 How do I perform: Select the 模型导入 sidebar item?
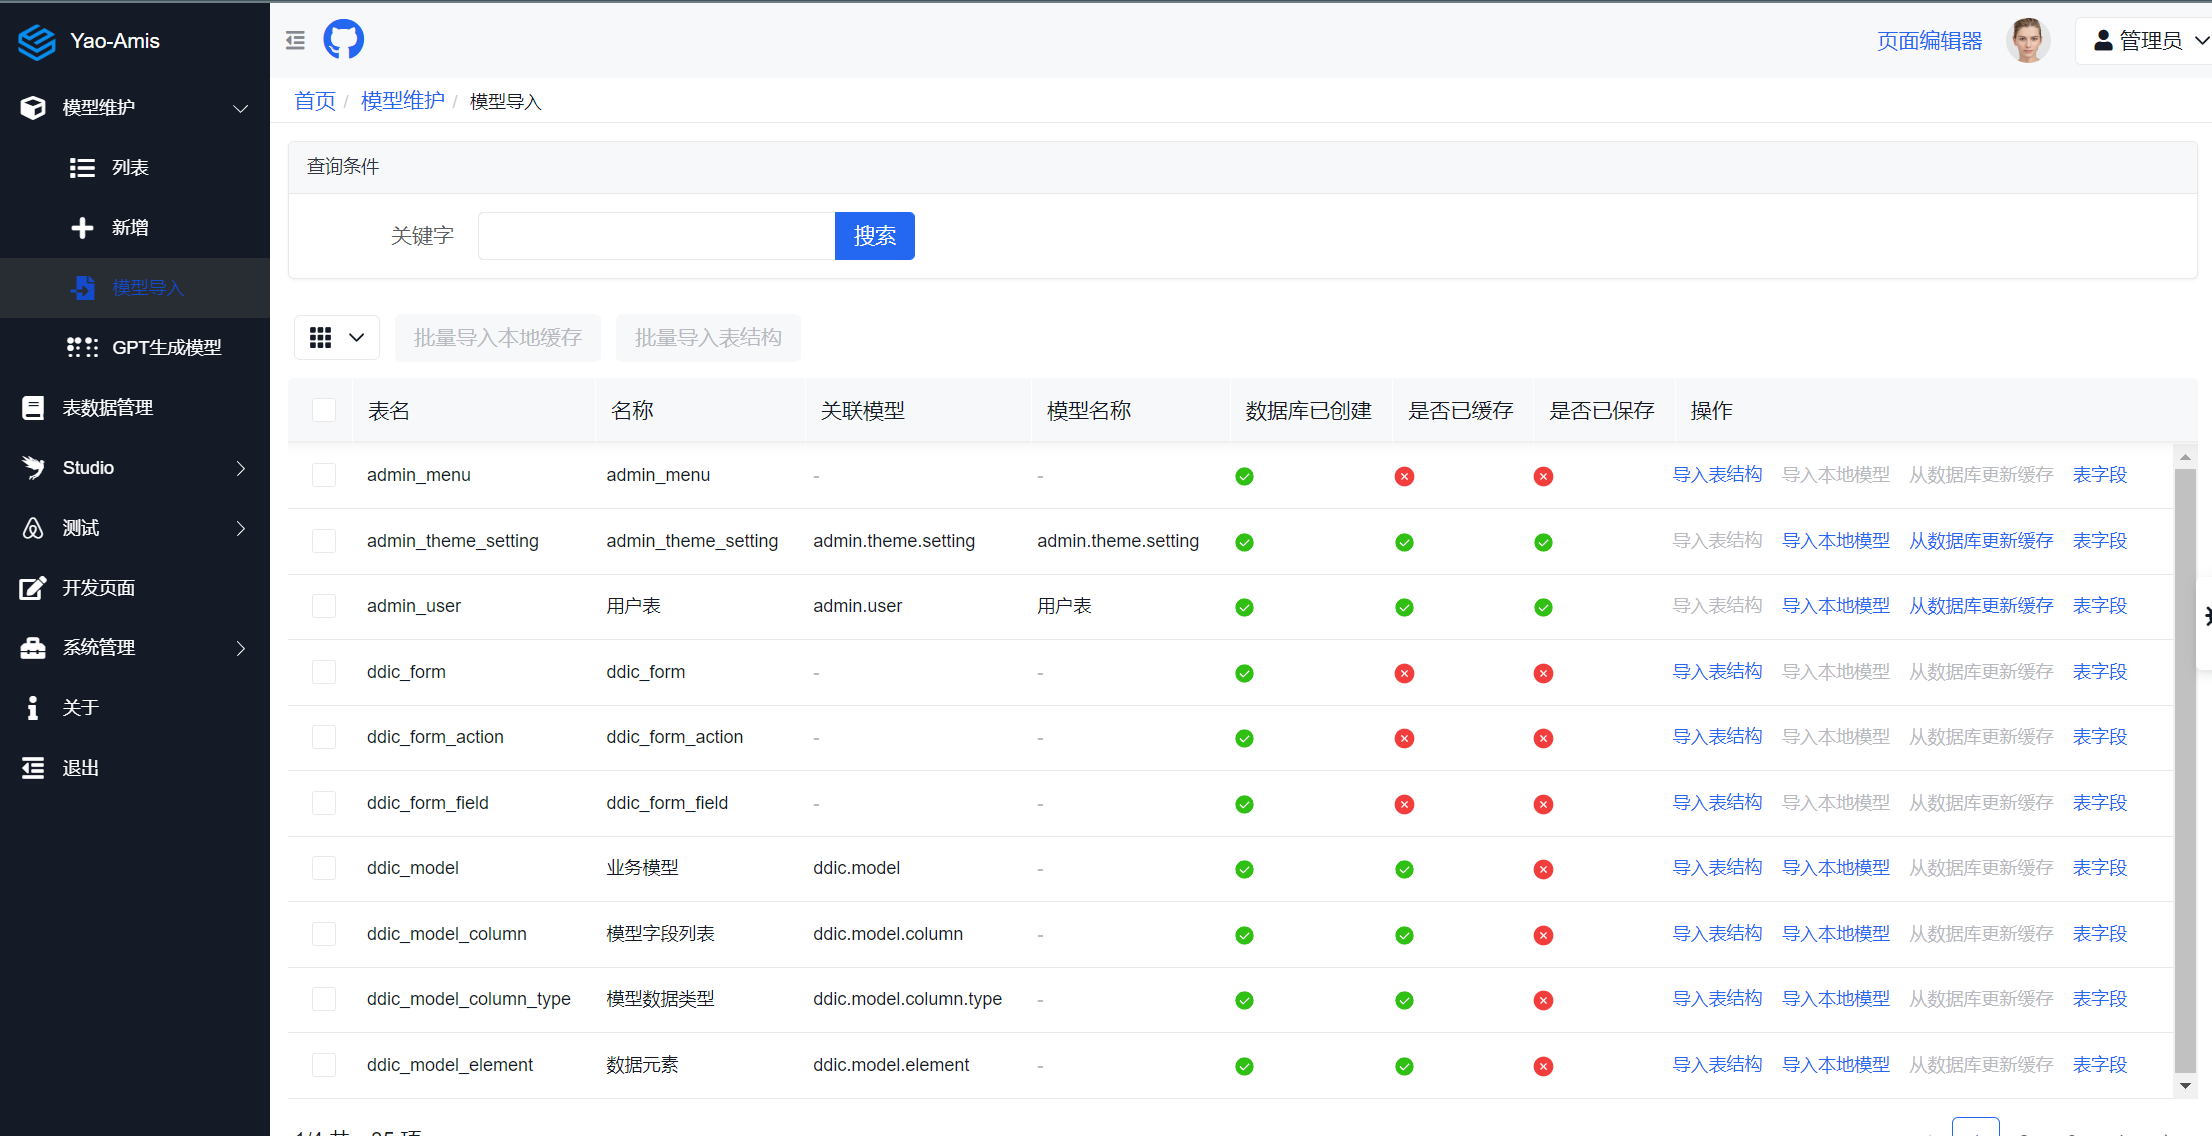pos(135,287)
